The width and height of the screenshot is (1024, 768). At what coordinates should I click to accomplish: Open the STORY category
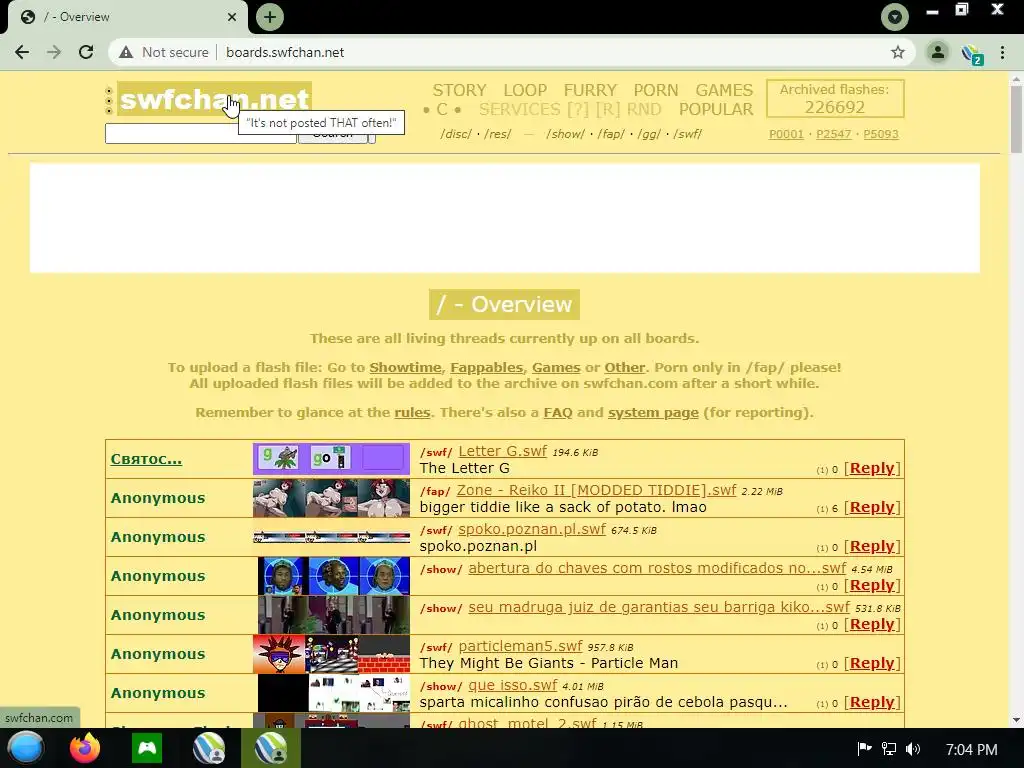[x=459, y=90]
